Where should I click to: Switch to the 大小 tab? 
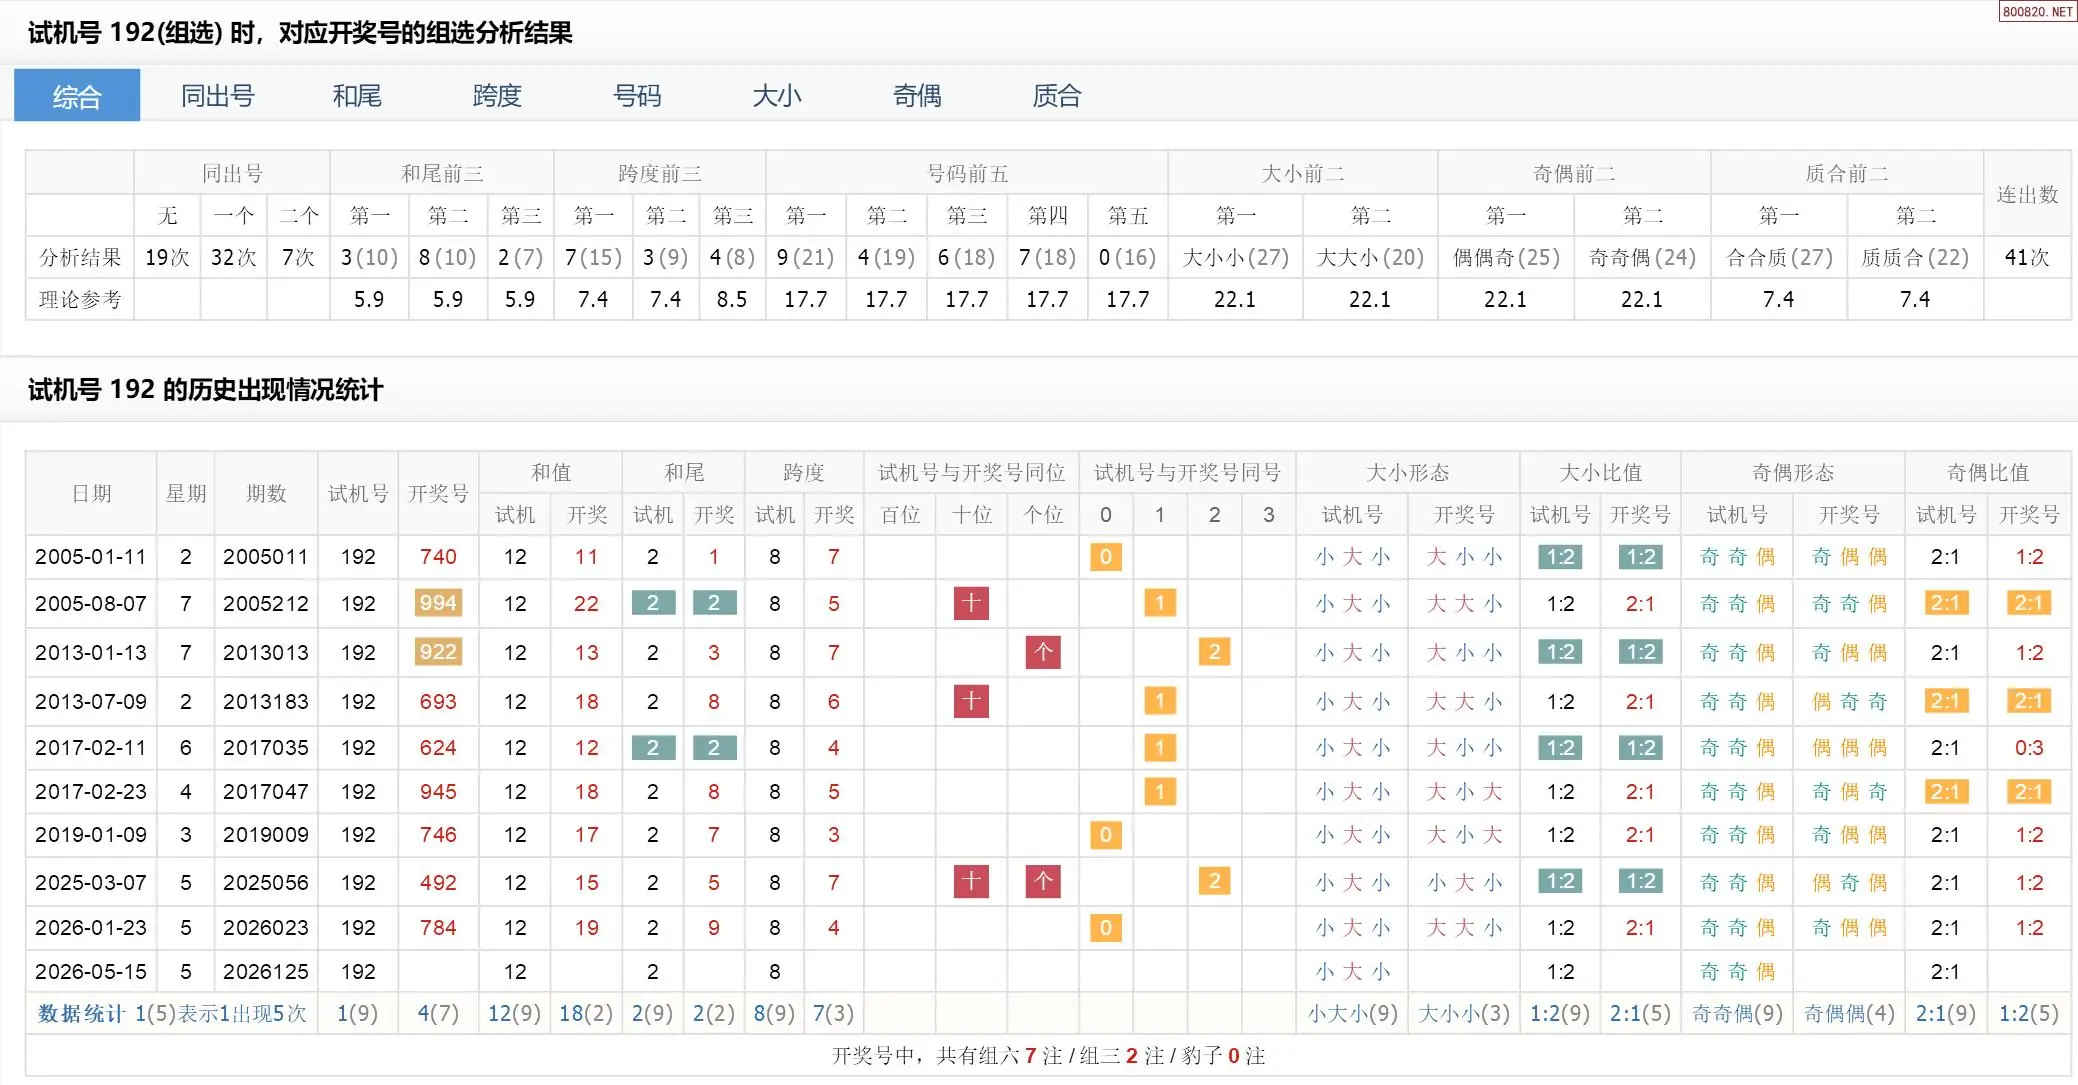pyautogui.click(x=777, y=96)
